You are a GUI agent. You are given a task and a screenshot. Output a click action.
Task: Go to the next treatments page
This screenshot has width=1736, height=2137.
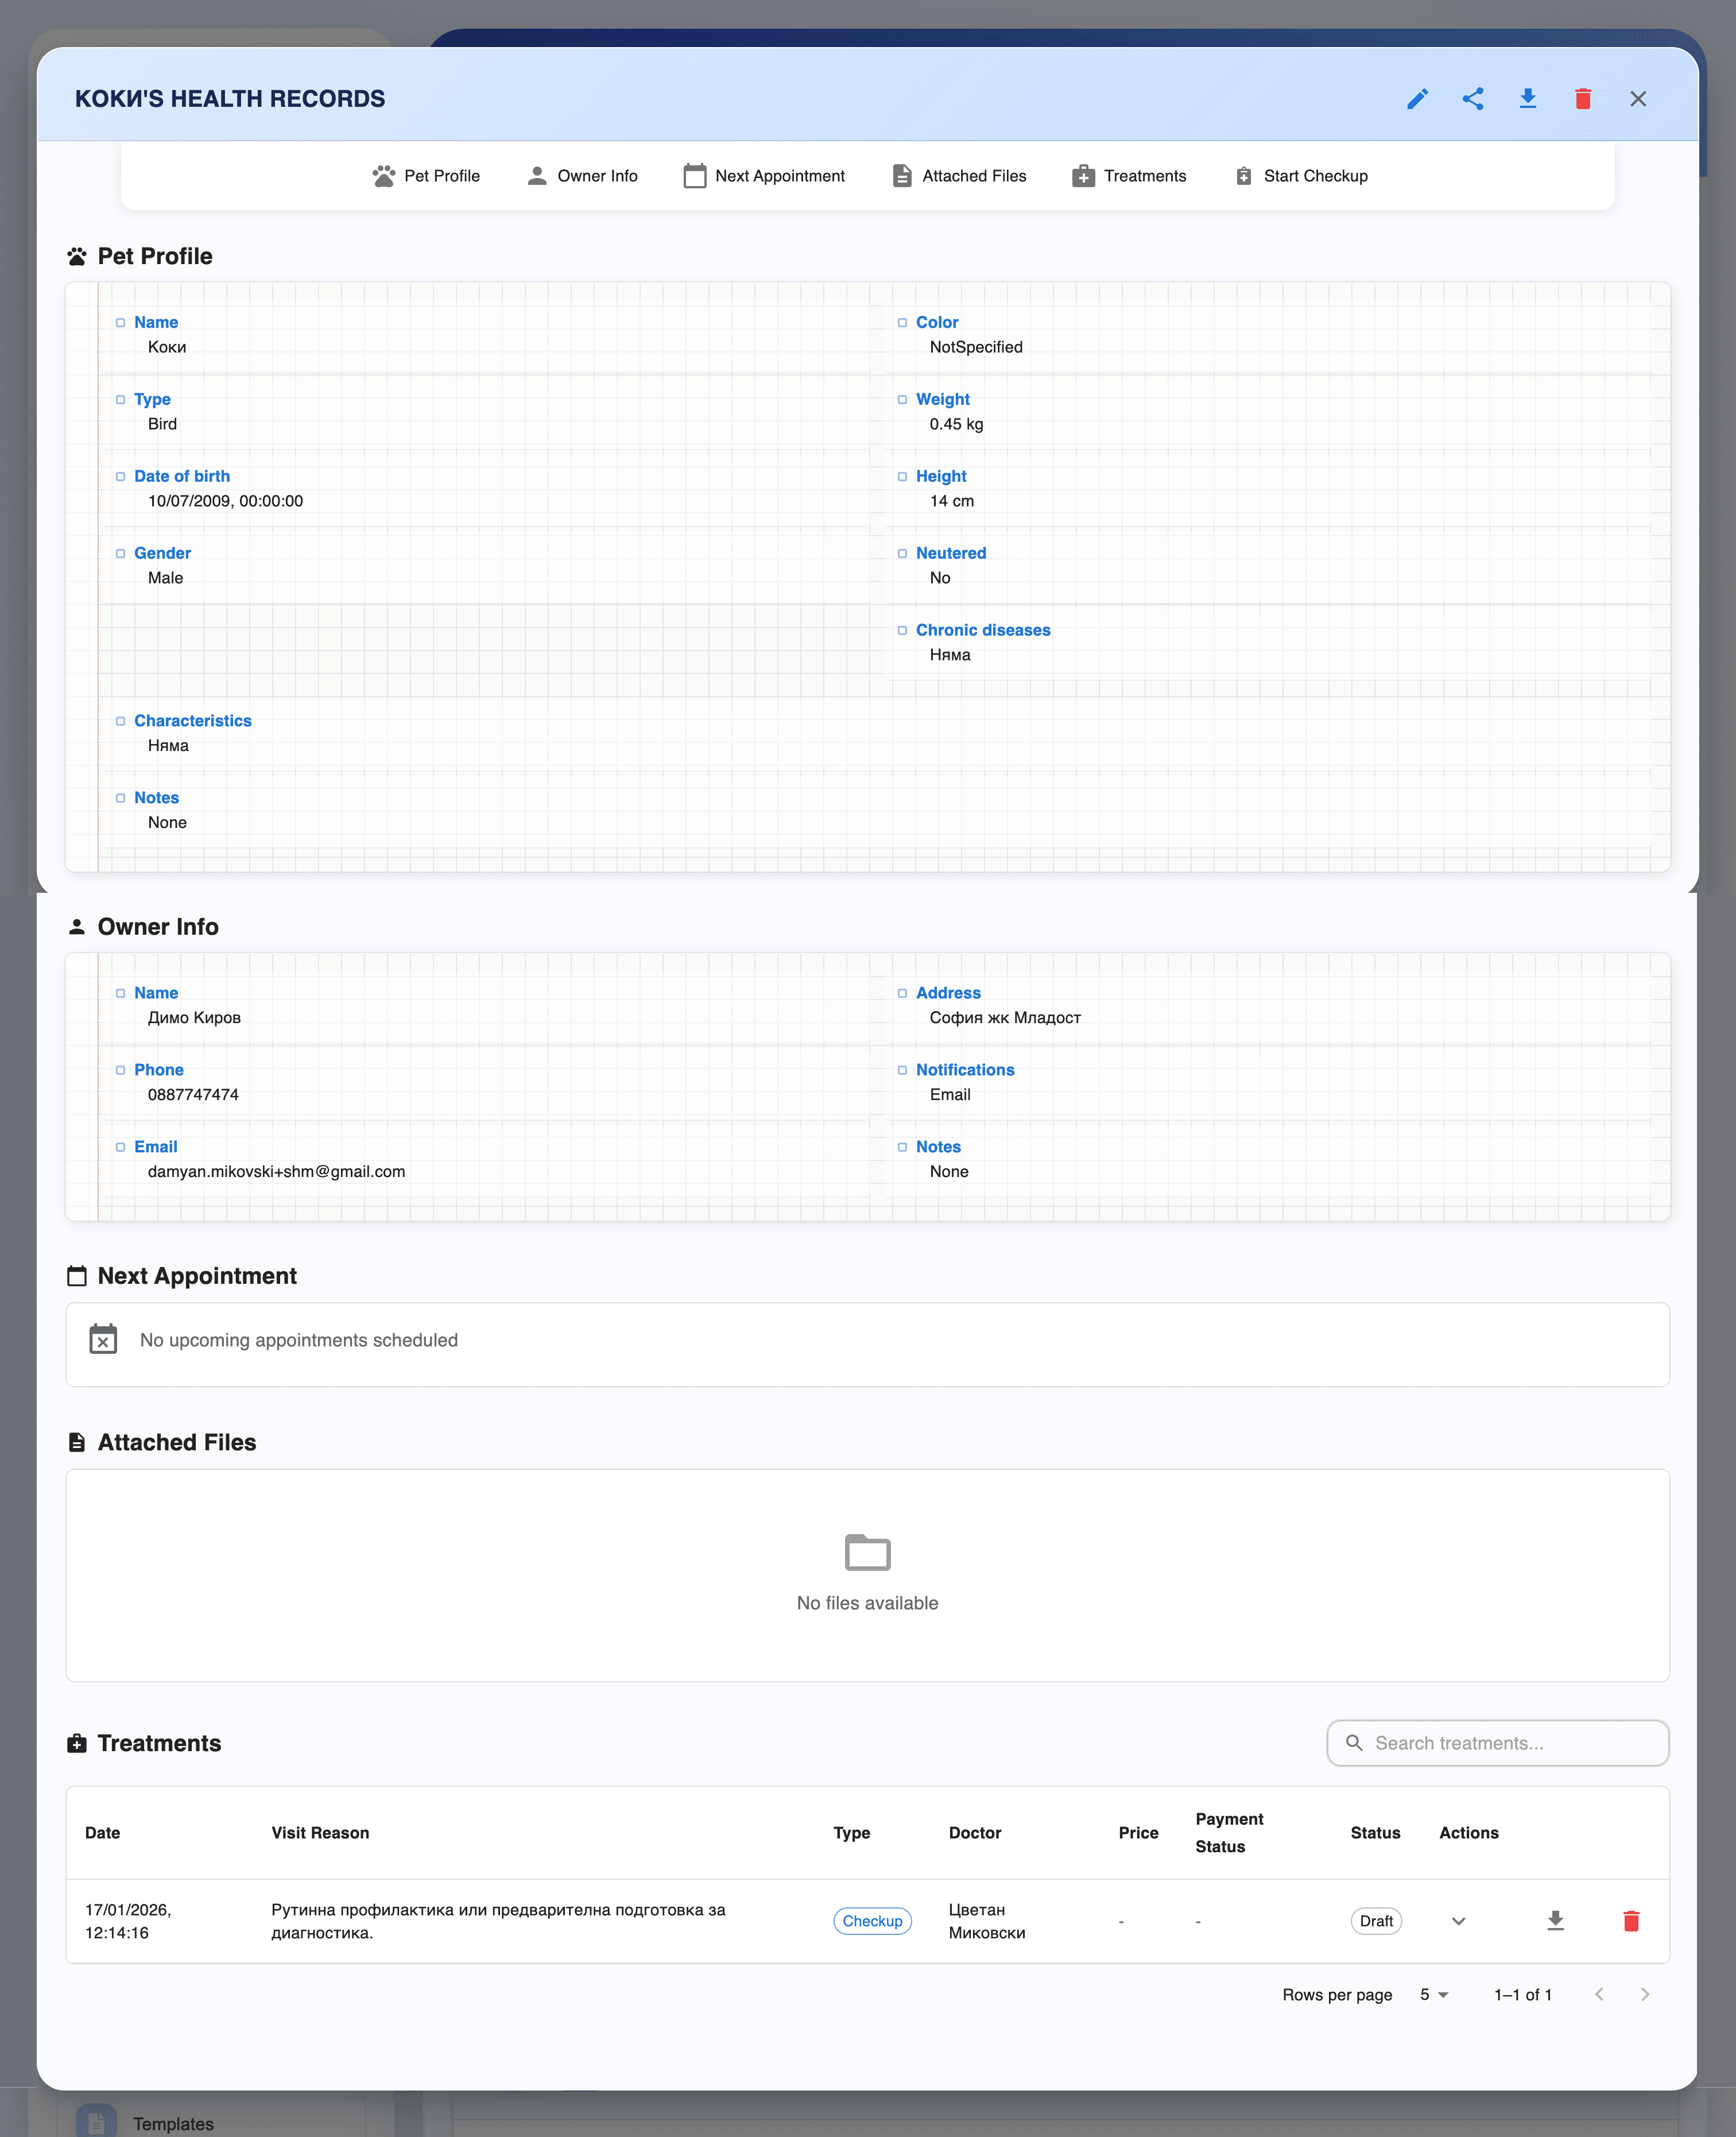point(1645,1995)
